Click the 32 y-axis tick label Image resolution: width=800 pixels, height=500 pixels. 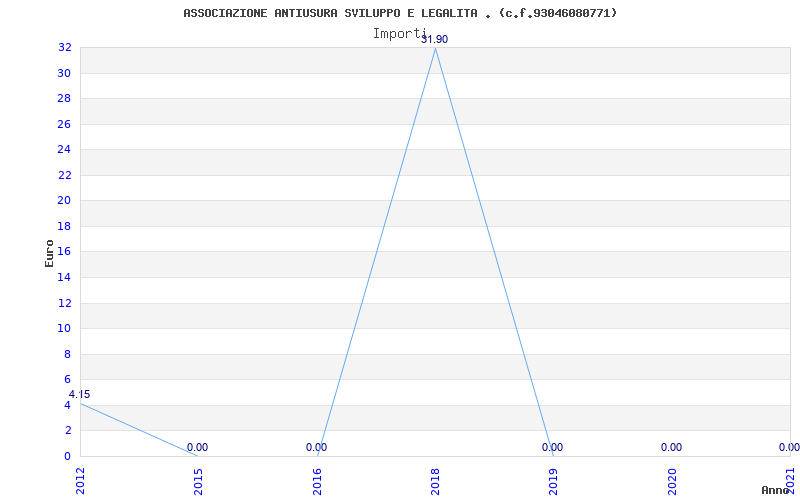coord(64,47)
